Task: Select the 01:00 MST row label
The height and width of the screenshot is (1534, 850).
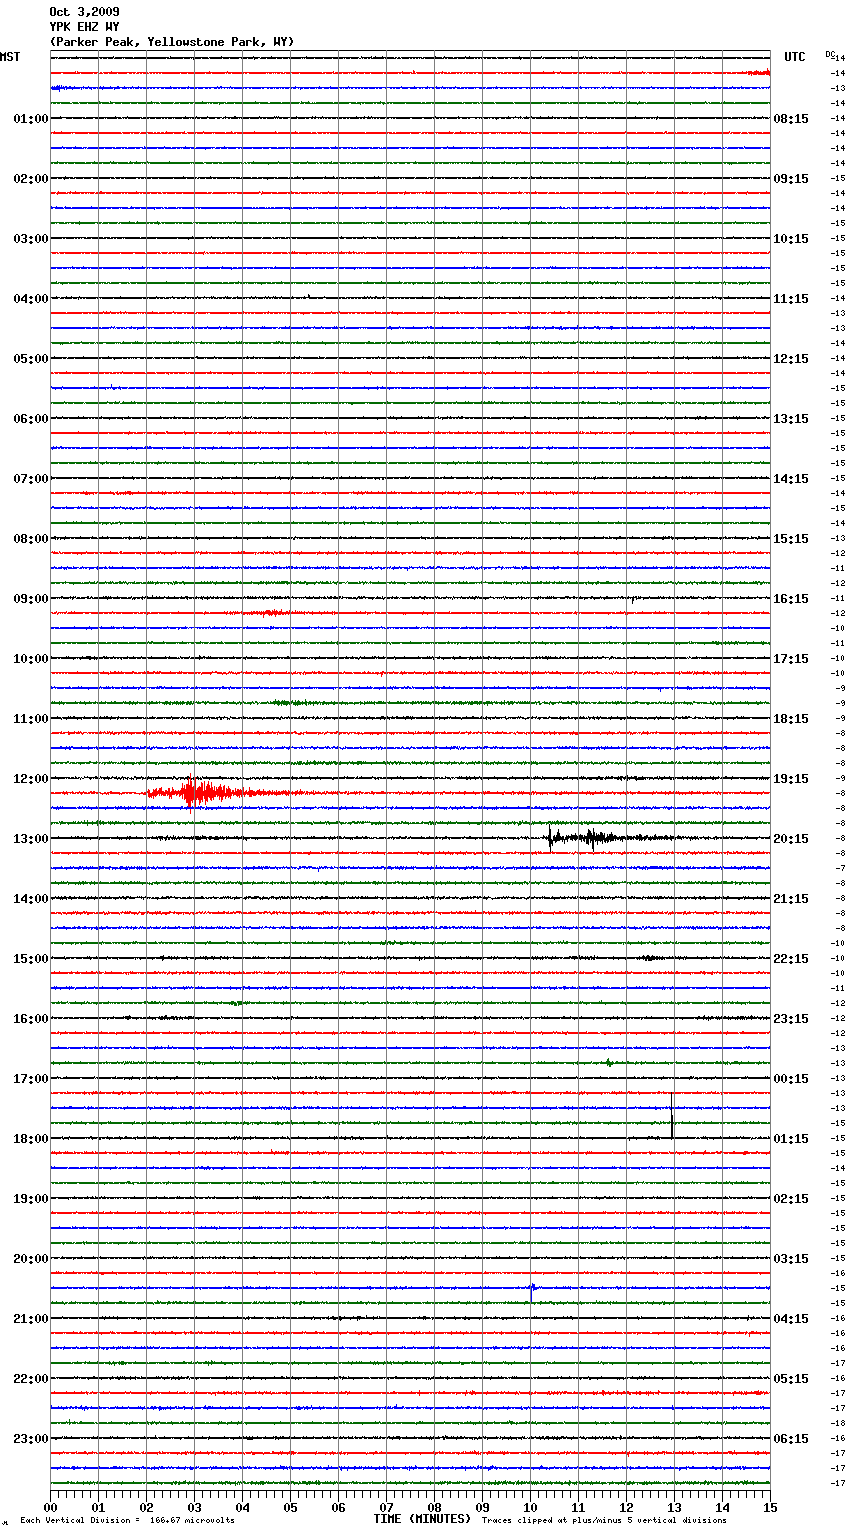Action: click(30, 119)
